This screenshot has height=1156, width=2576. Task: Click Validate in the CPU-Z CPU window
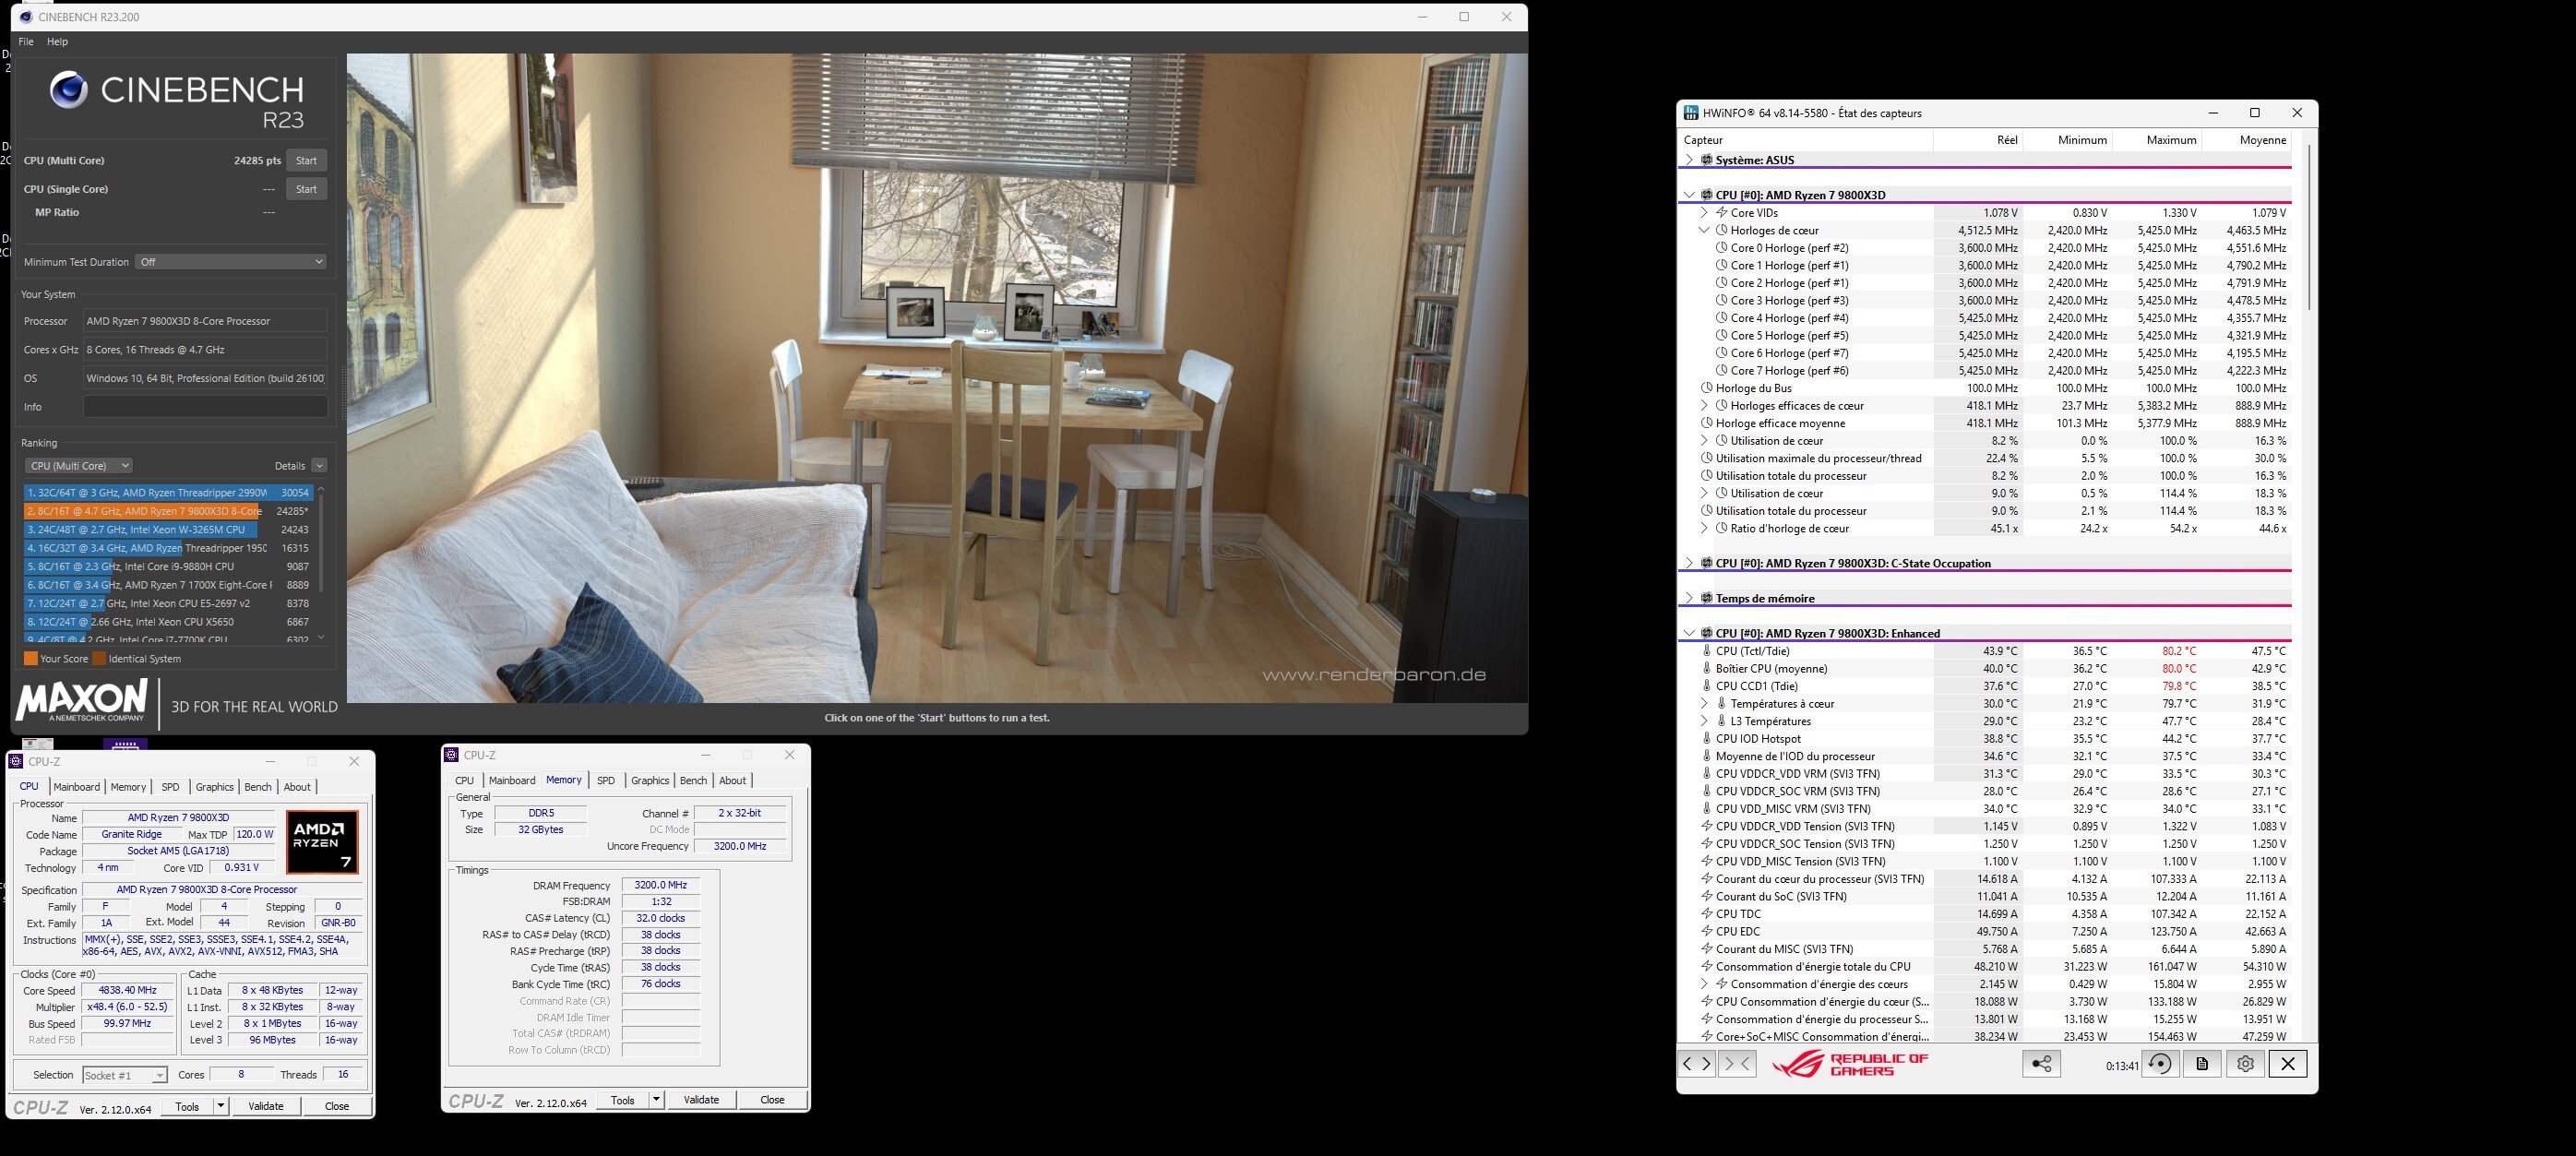click(x=265, y=1106)
